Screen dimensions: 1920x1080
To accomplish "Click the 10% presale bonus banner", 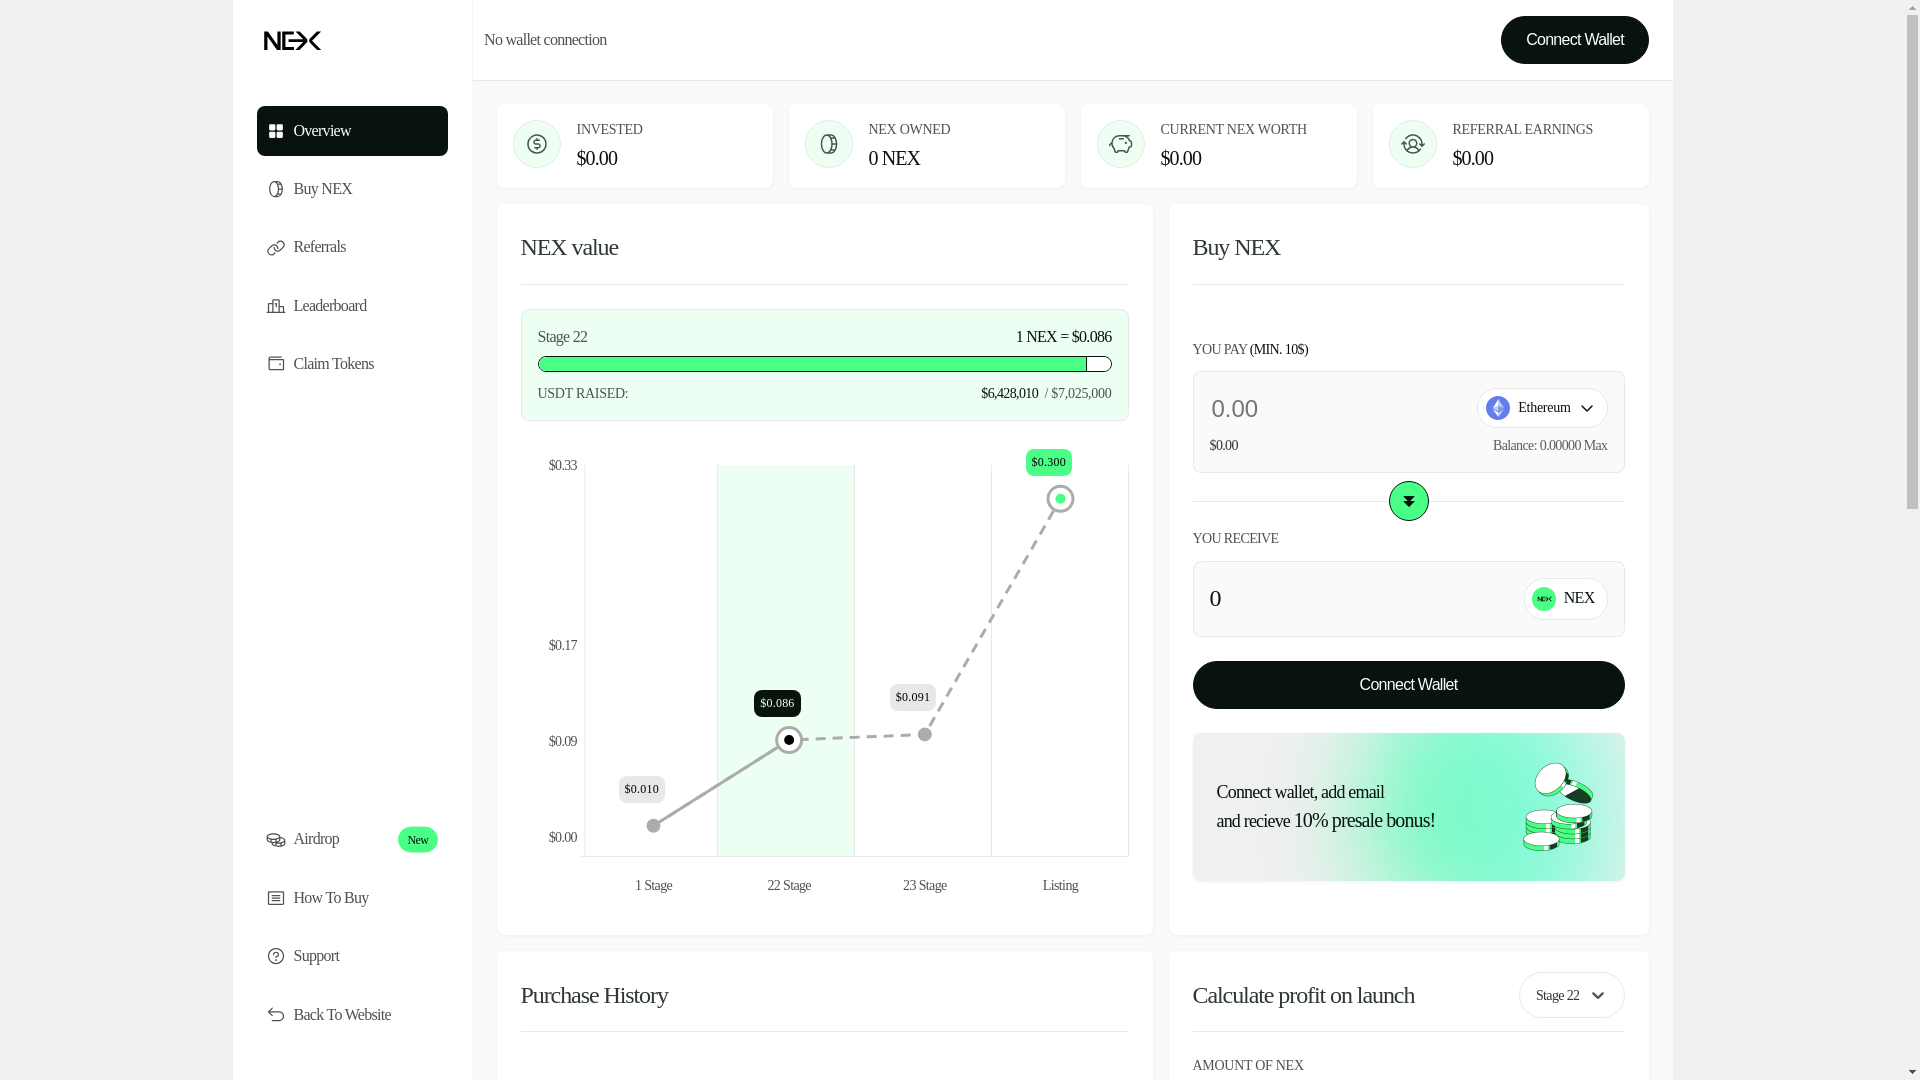I will click(x=1408, y=807).
